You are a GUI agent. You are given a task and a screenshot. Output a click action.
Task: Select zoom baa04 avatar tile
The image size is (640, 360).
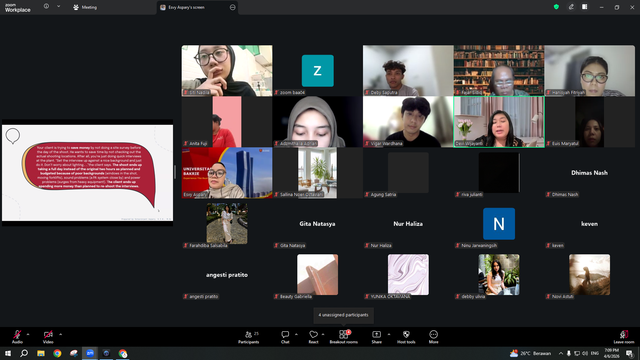pyautogui.click(x=318, y=71)
